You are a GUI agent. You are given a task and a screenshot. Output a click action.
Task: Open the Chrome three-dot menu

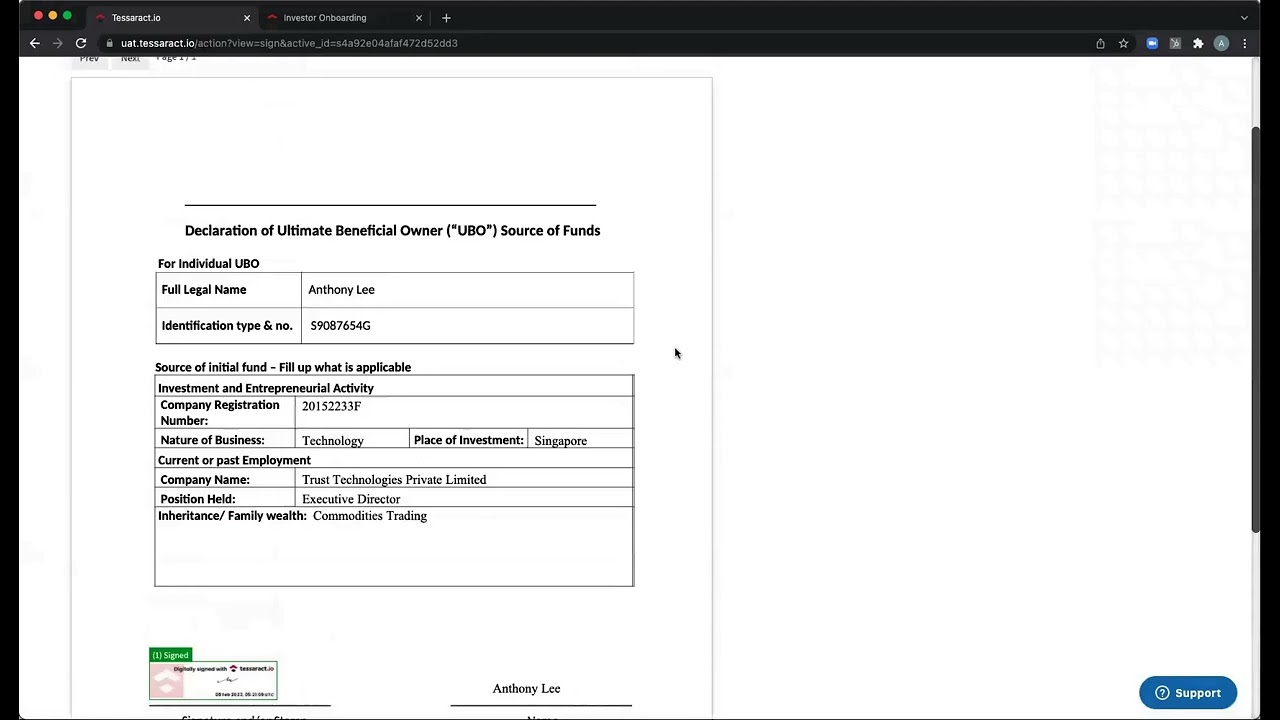click(1244, 43)
